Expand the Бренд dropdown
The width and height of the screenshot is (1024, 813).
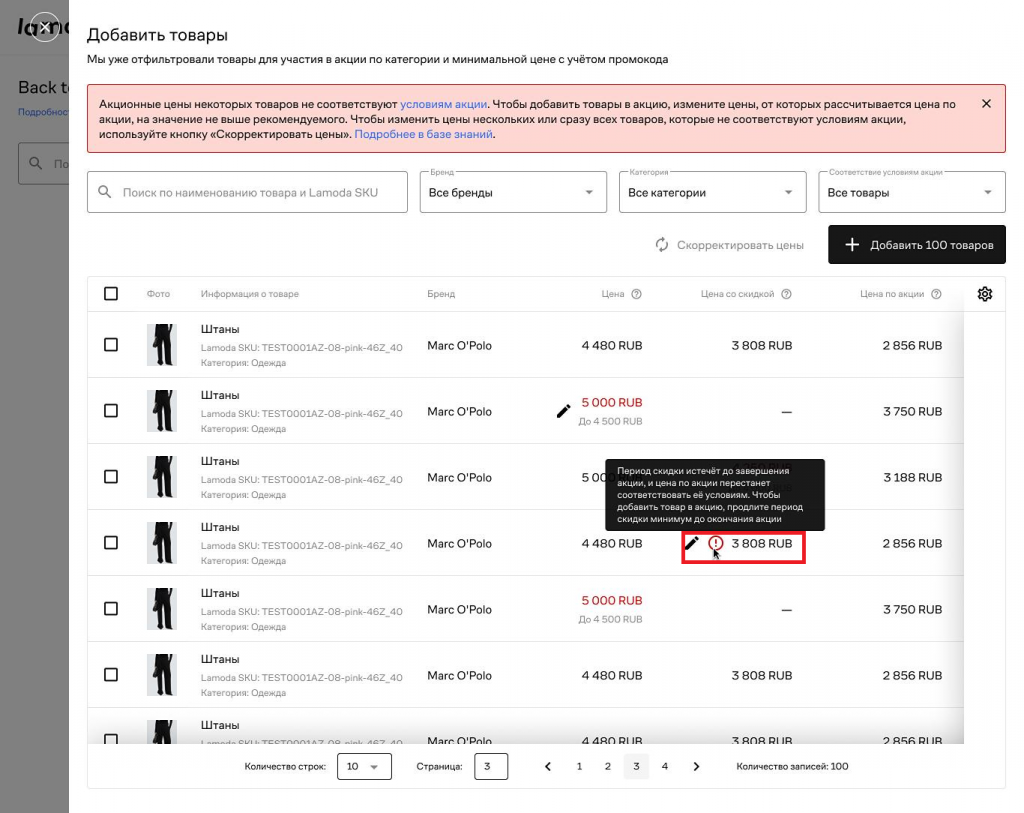click(512, 192)
